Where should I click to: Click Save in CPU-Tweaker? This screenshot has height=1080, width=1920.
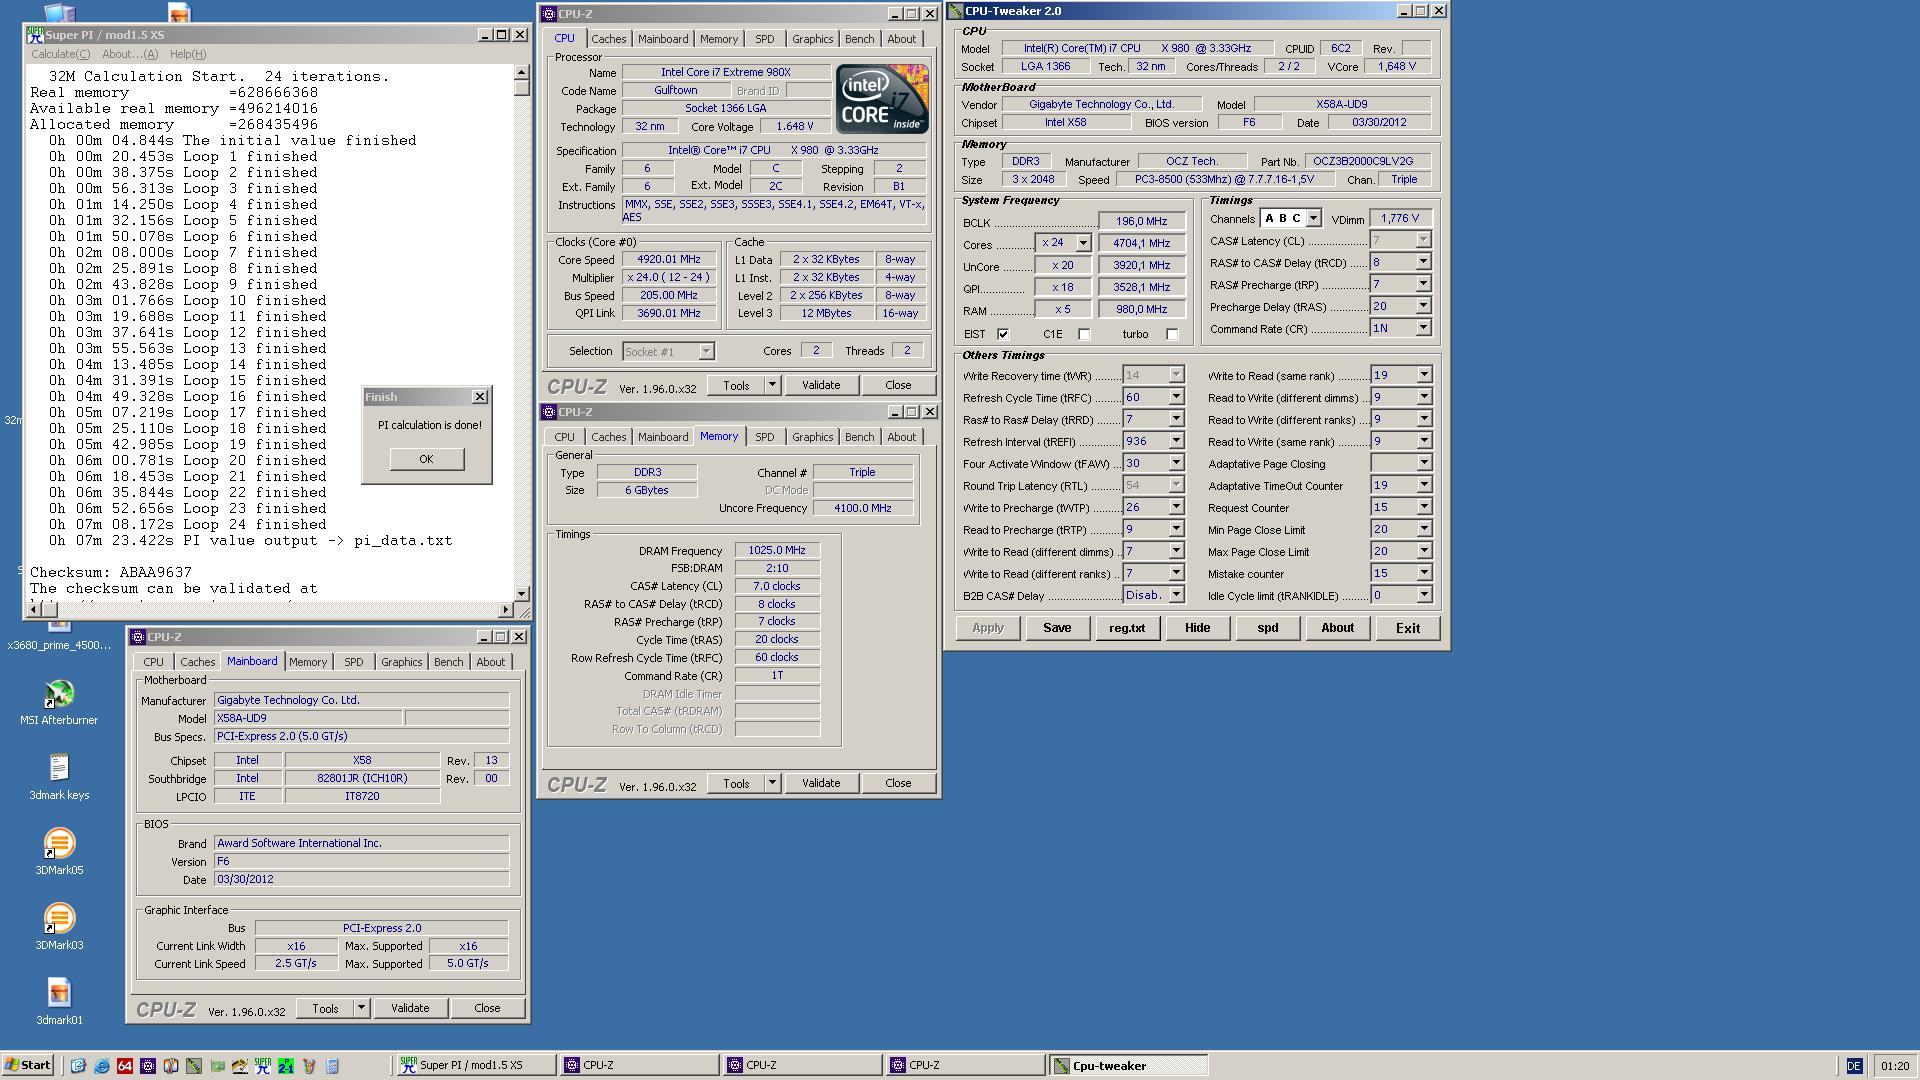1057,628
